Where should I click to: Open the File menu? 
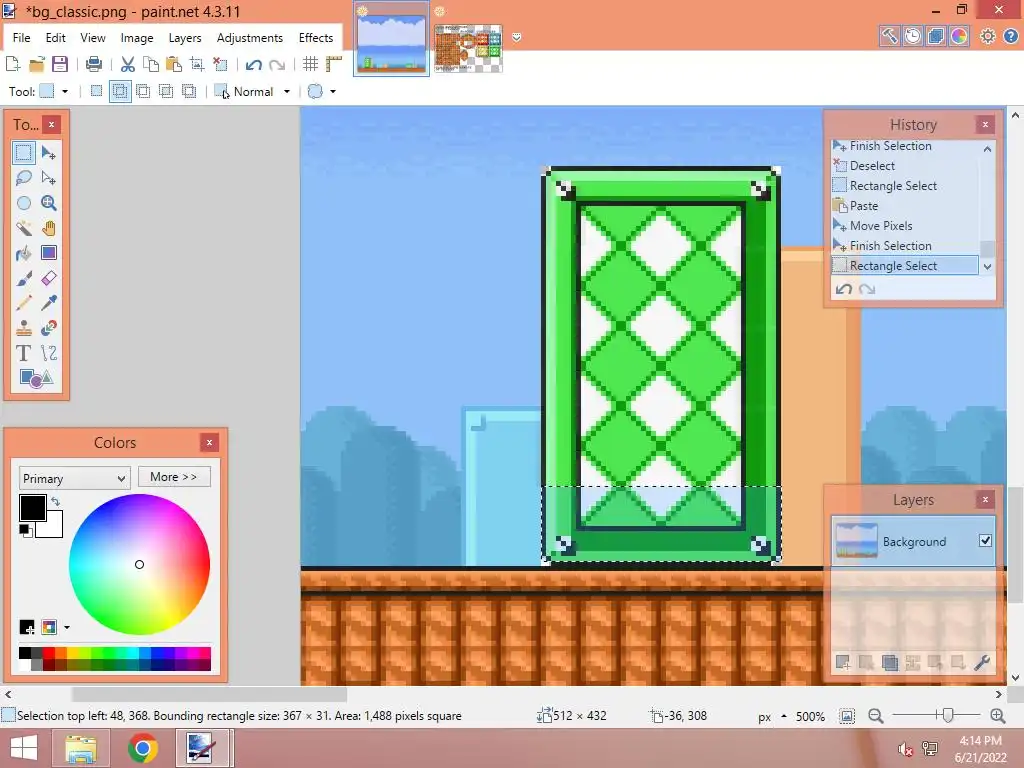click(22, 38)
